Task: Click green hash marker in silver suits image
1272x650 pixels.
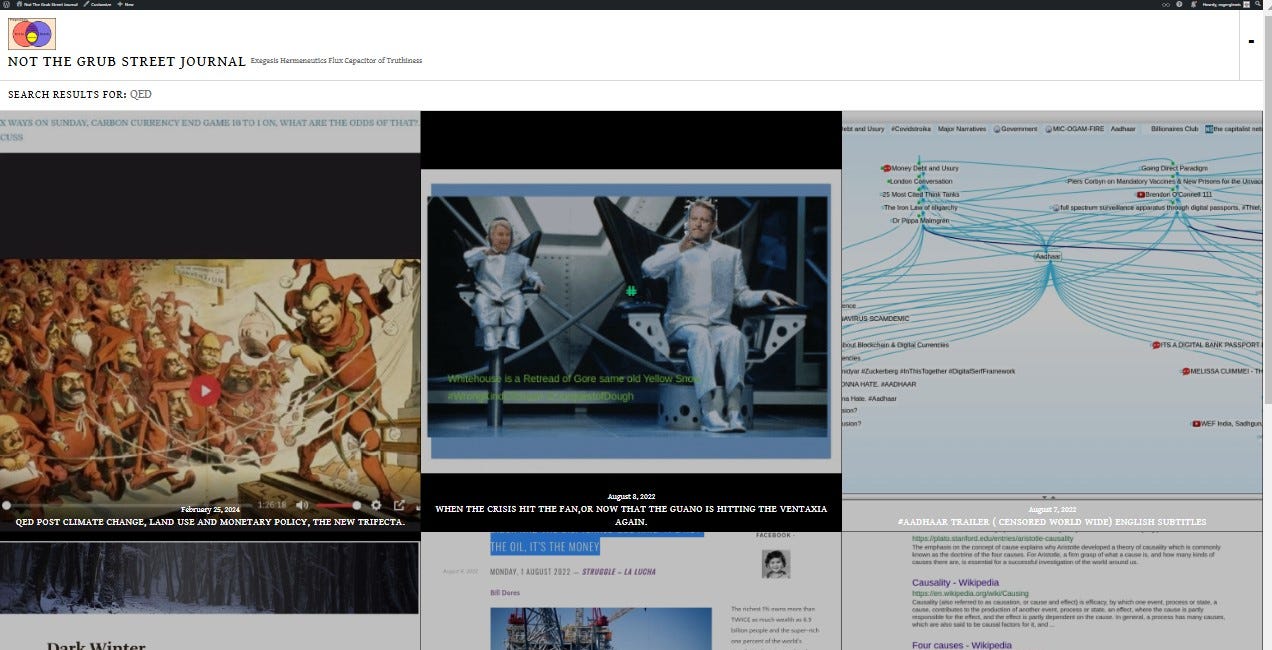Action: (631, 291)
